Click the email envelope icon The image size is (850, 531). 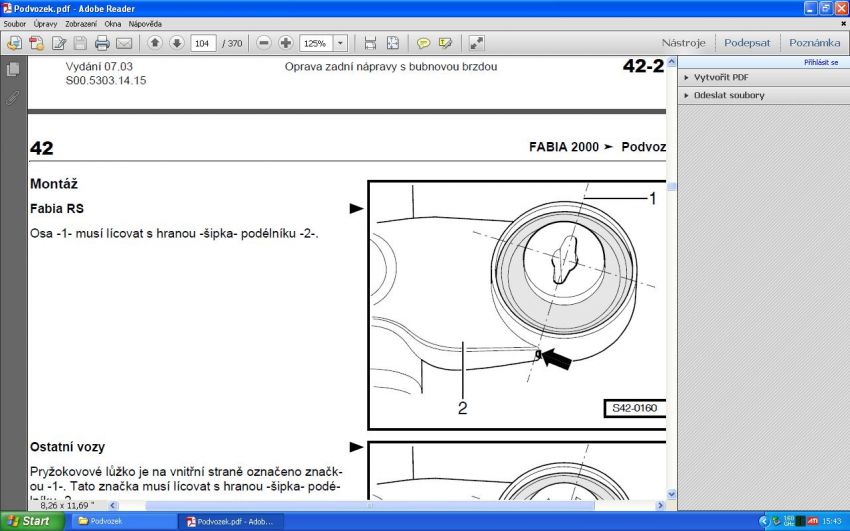click(x=124, y=43)
